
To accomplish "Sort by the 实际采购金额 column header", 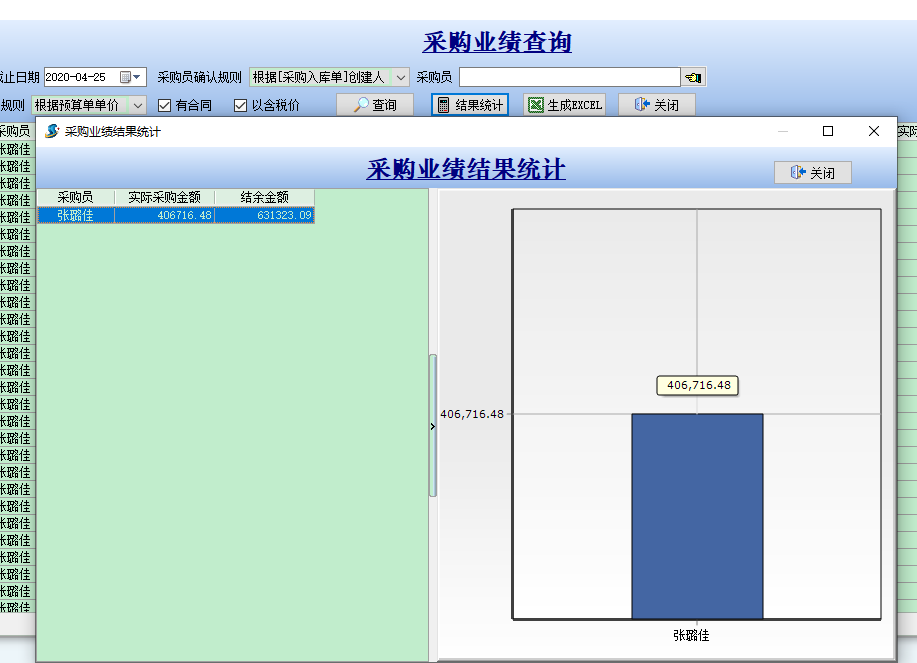I will click(x=164, y=198).
